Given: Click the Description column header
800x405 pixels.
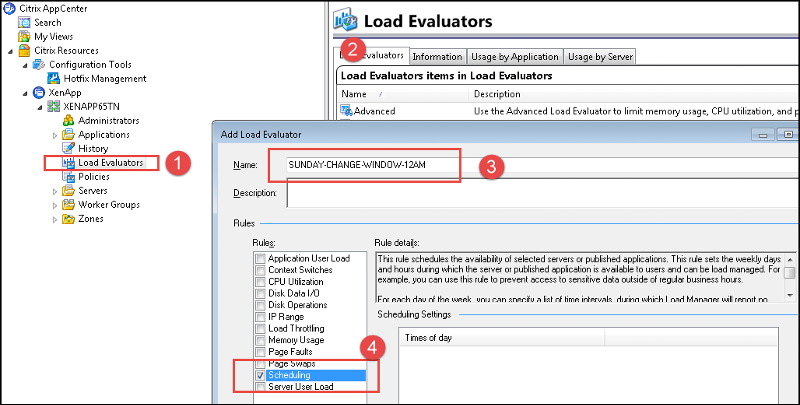Looking at the screenshot, I should [634, 94].
